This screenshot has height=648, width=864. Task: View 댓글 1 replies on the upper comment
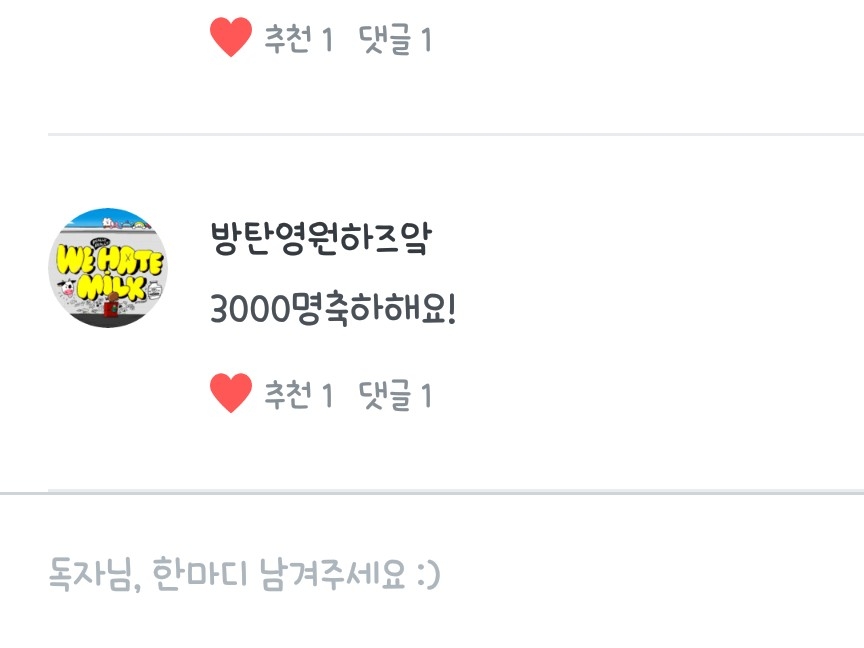(395, 40)
